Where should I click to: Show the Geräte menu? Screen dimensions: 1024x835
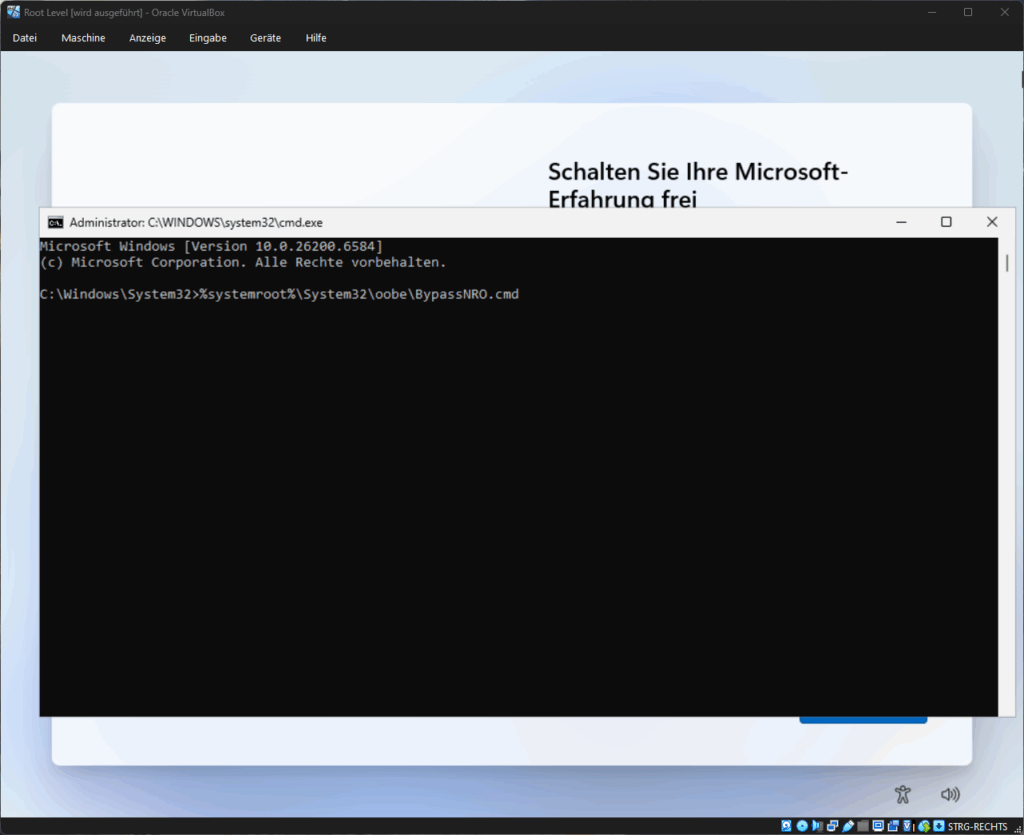(265, 38)
